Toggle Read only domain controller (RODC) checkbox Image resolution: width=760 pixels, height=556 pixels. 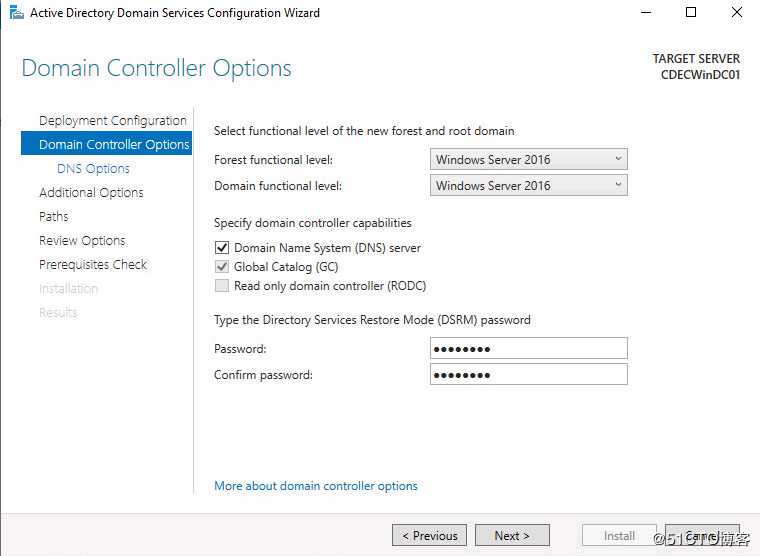point(222,286)
